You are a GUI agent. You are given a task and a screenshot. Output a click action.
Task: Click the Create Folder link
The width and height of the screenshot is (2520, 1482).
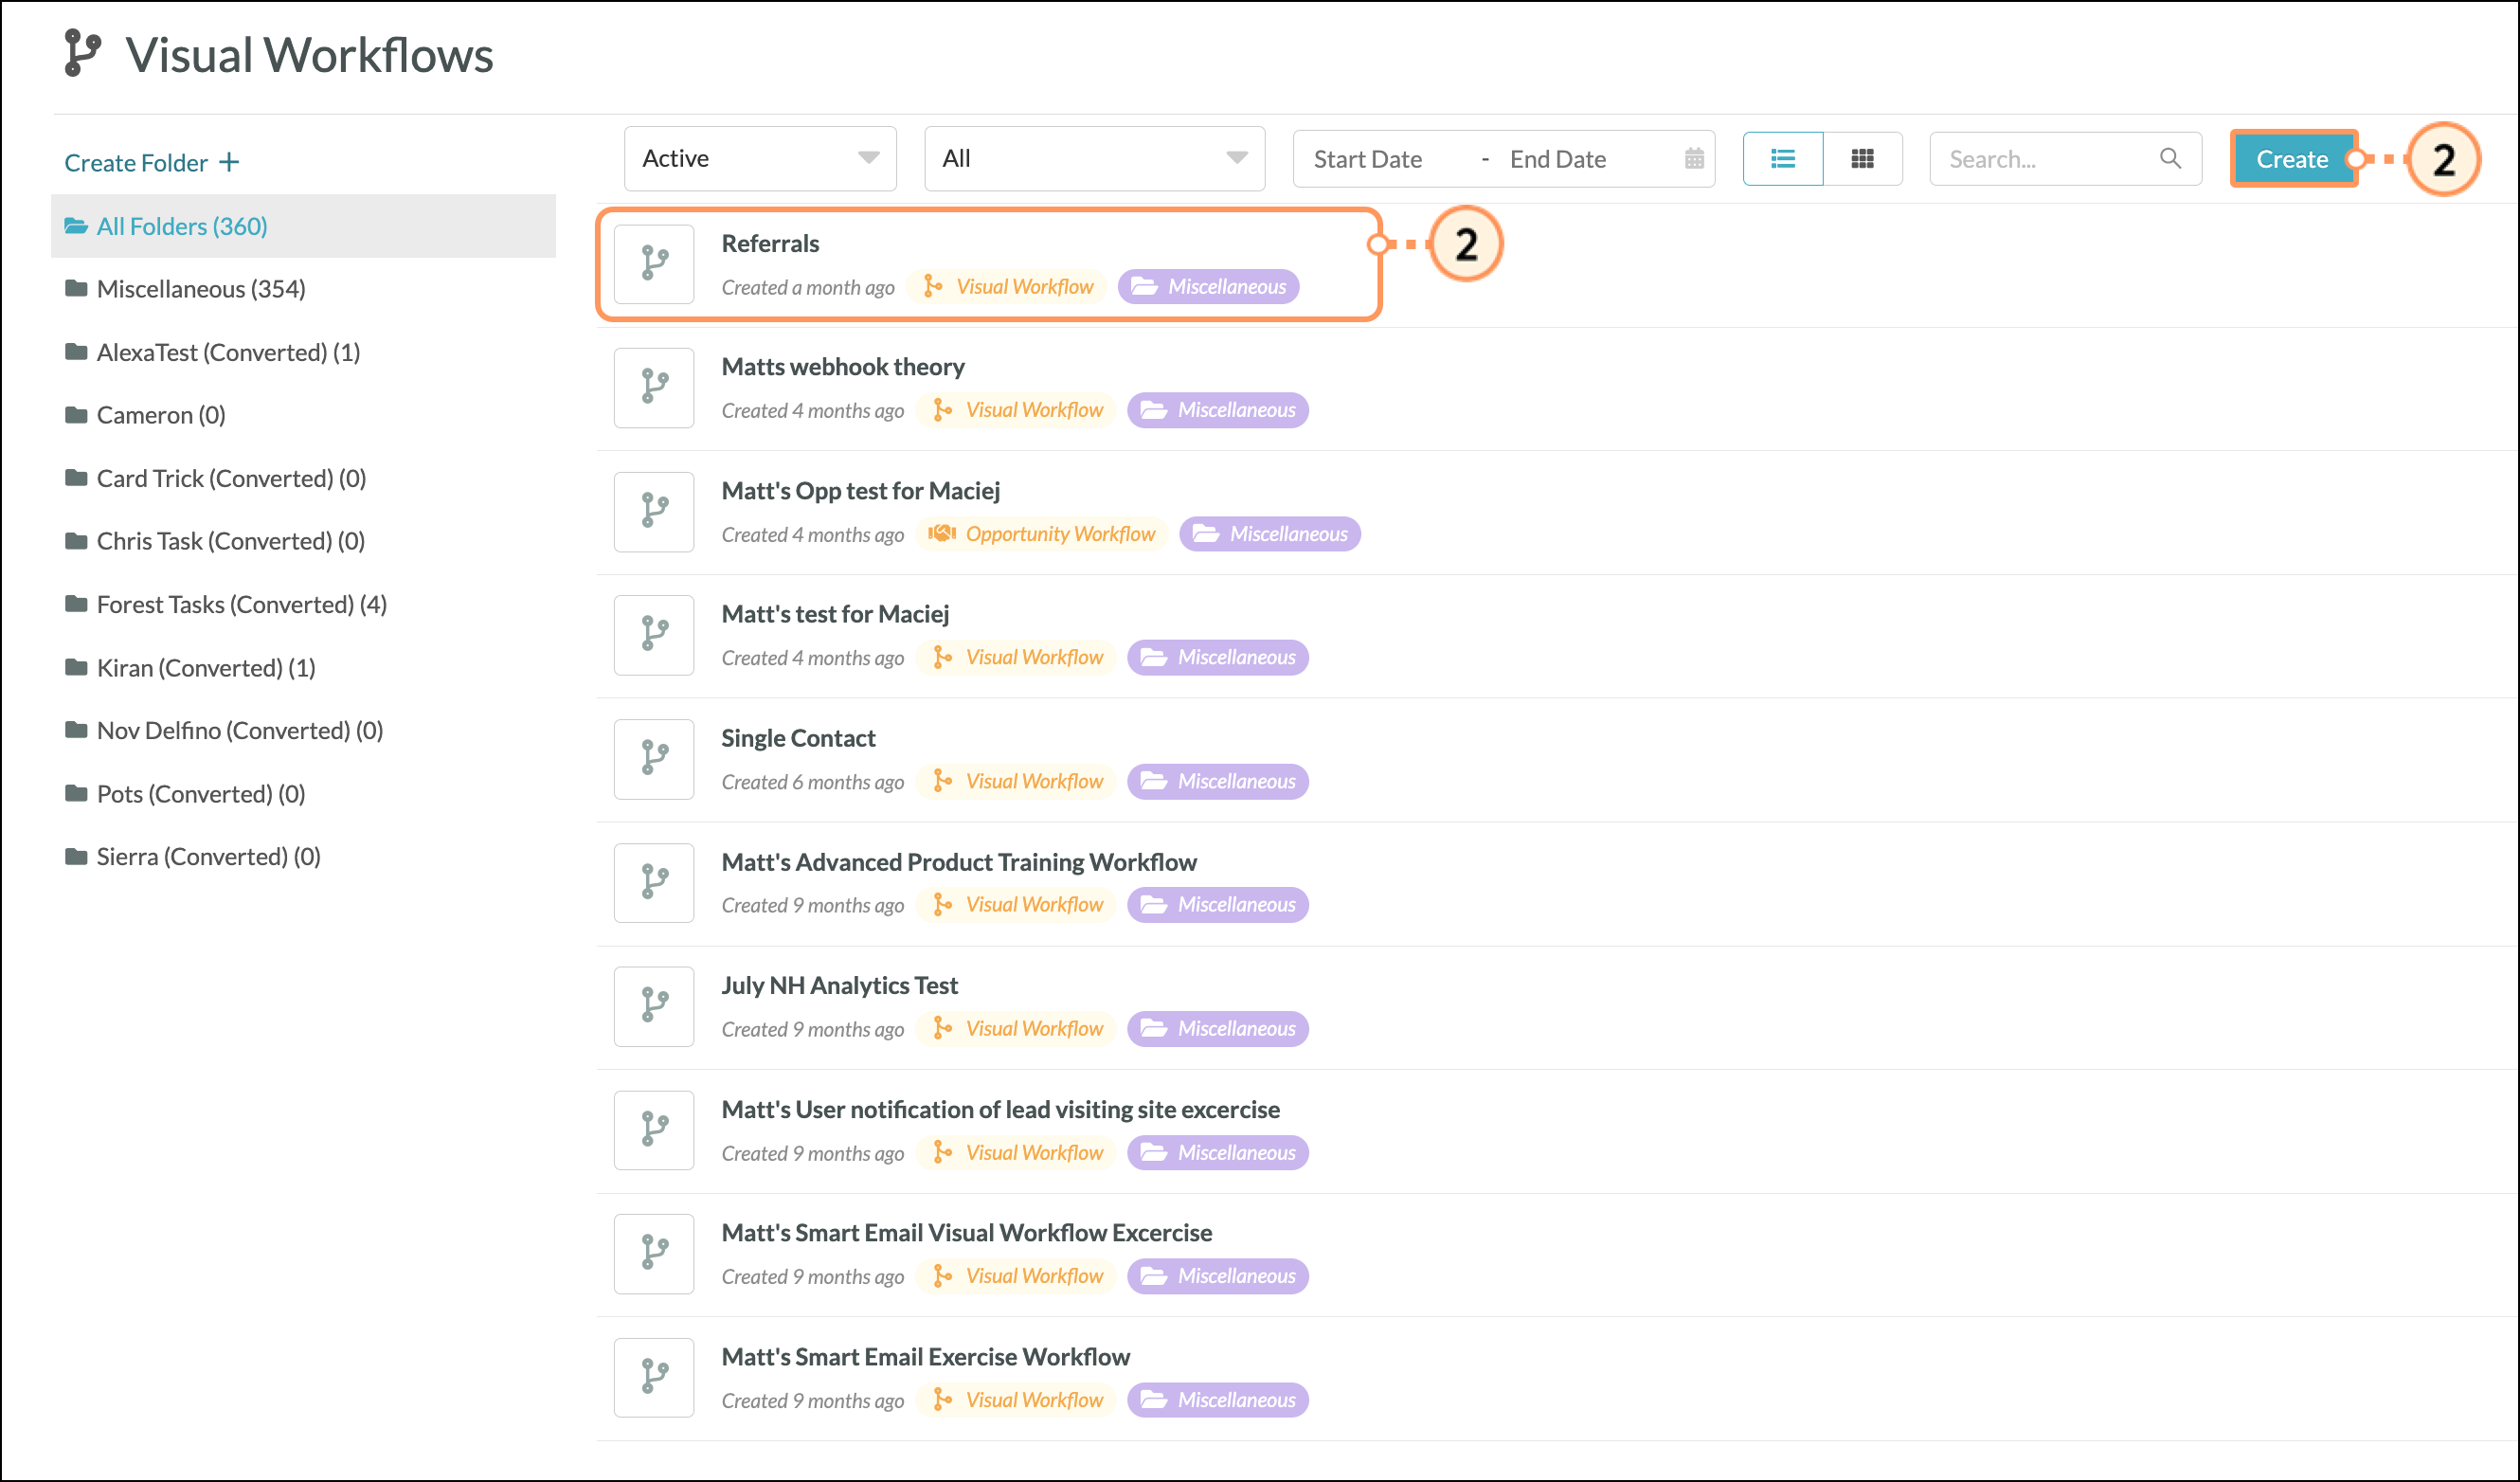click(x=136, y=162)
